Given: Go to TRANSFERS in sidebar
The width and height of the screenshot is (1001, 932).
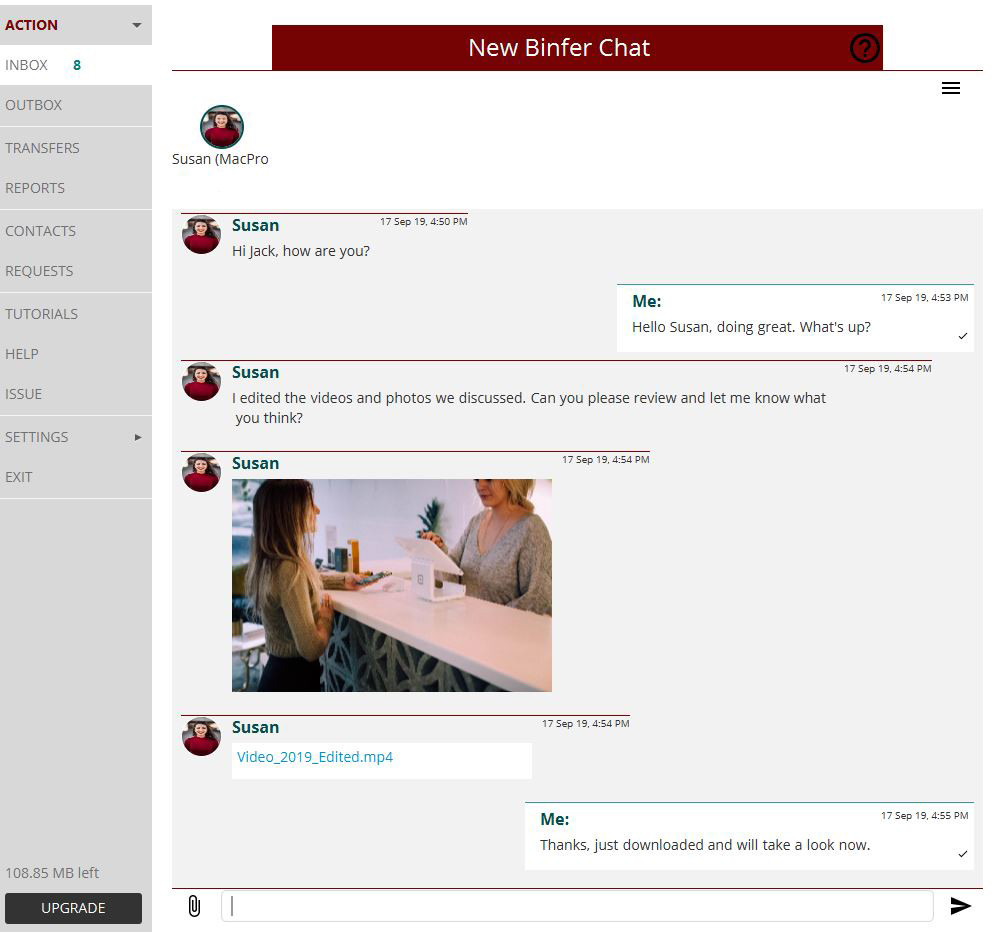Looking at the screenshot, I should click(x=76, y=148).
